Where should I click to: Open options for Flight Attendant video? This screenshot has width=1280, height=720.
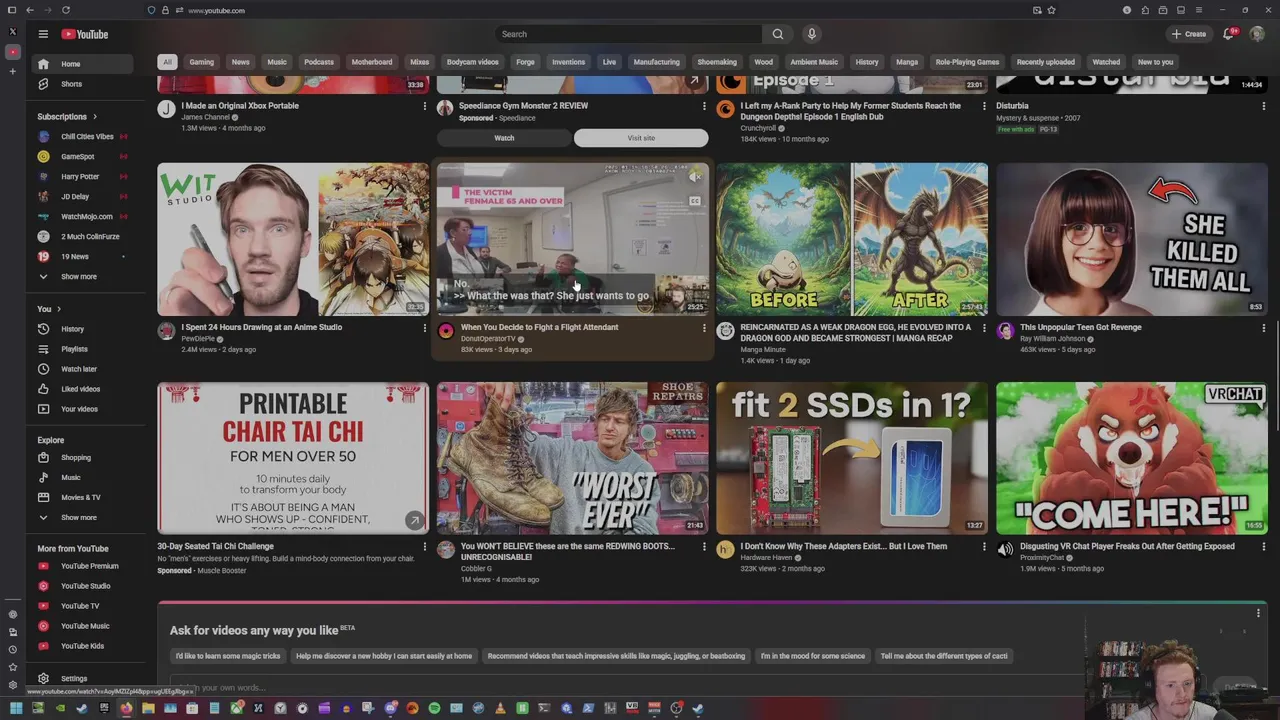[704, 328]
